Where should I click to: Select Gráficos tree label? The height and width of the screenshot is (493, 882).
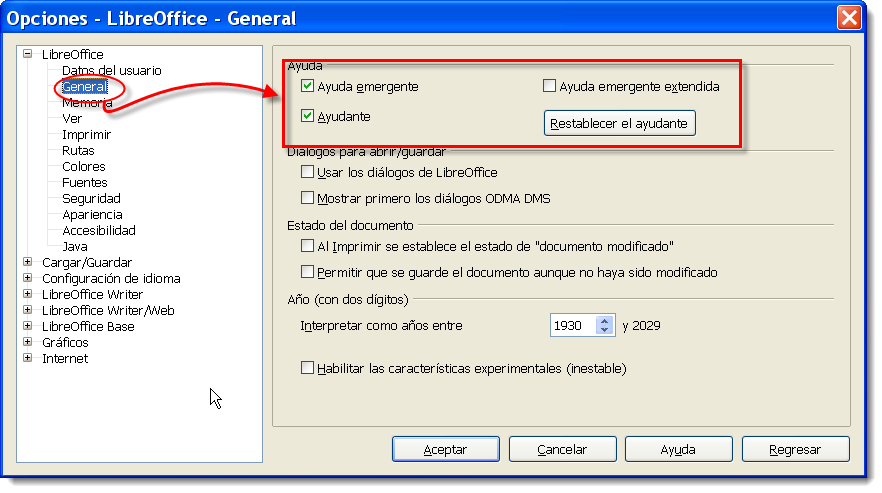[x=65, y=342]
